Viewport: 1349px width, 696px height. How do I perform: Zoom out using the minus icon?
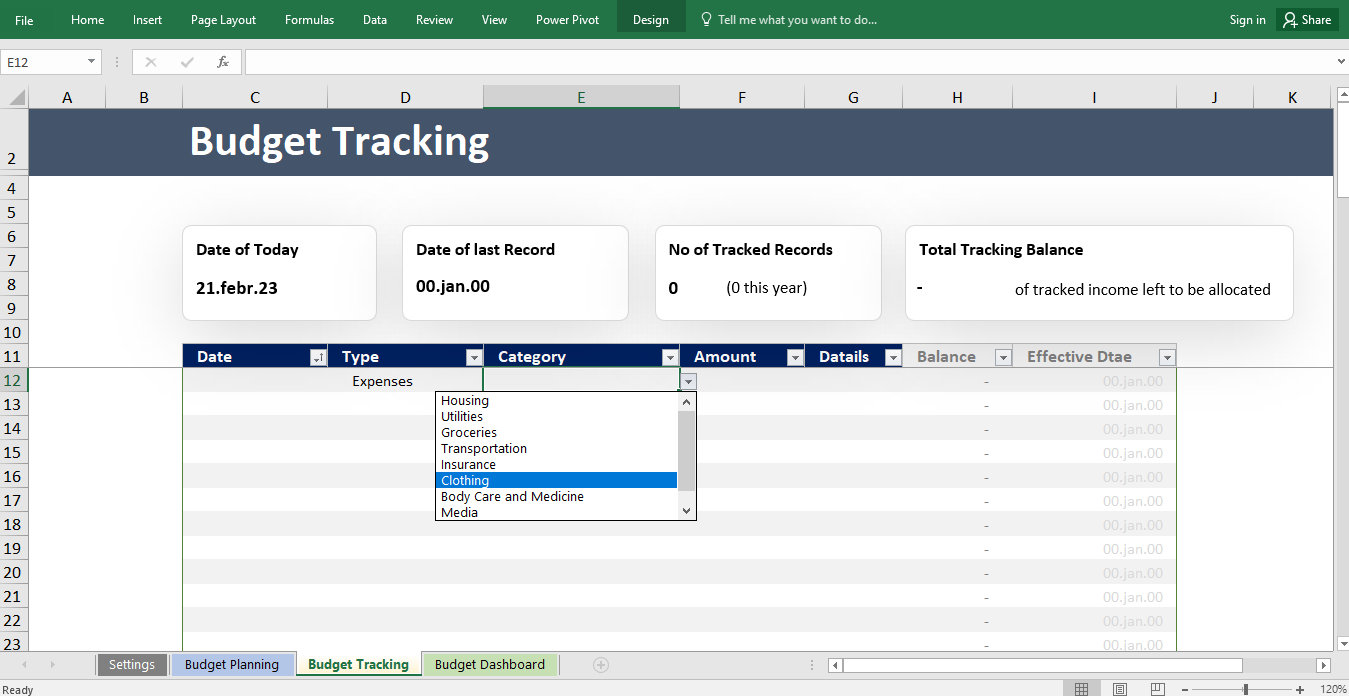tap(1184, 689)
